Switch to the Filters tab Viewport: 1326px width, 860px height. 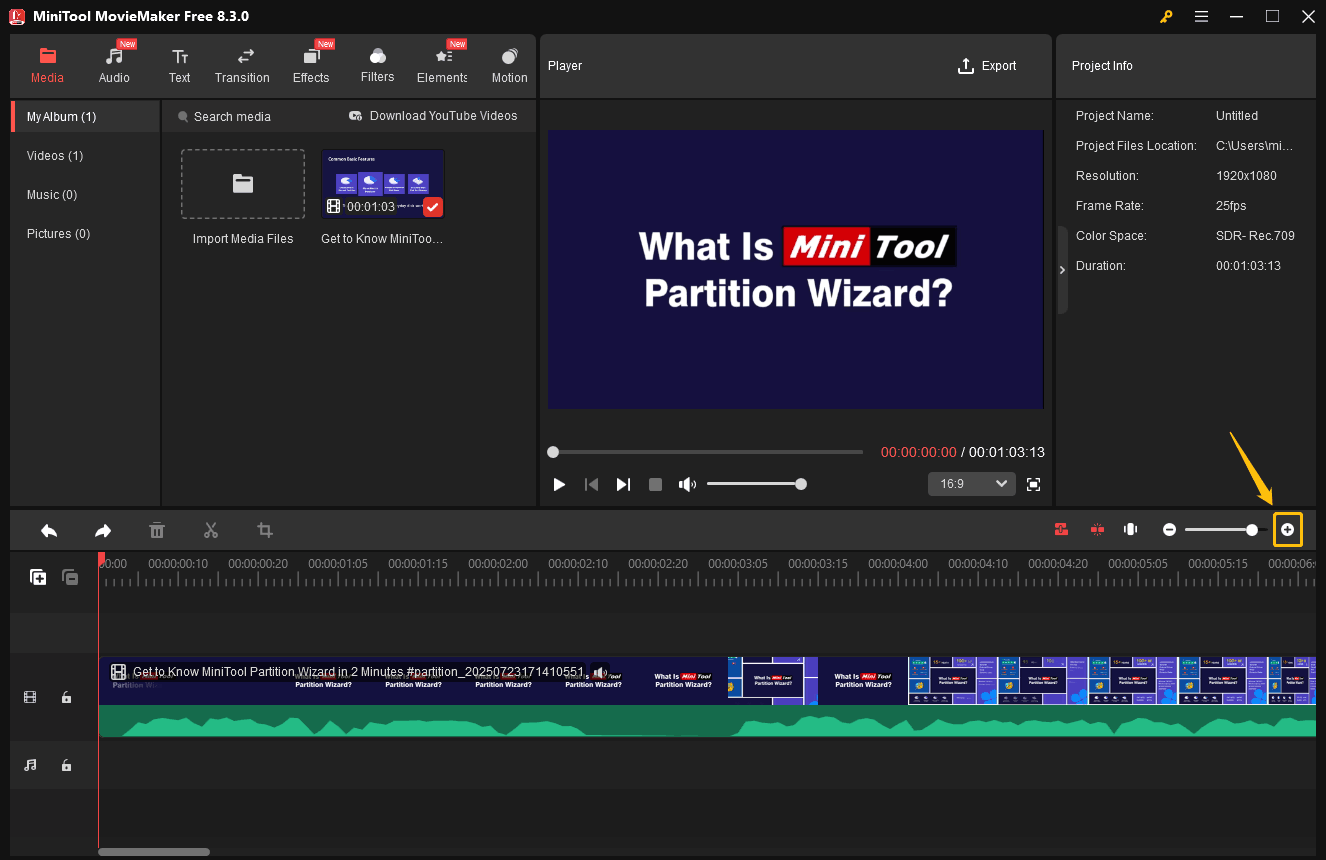point(377,66)
